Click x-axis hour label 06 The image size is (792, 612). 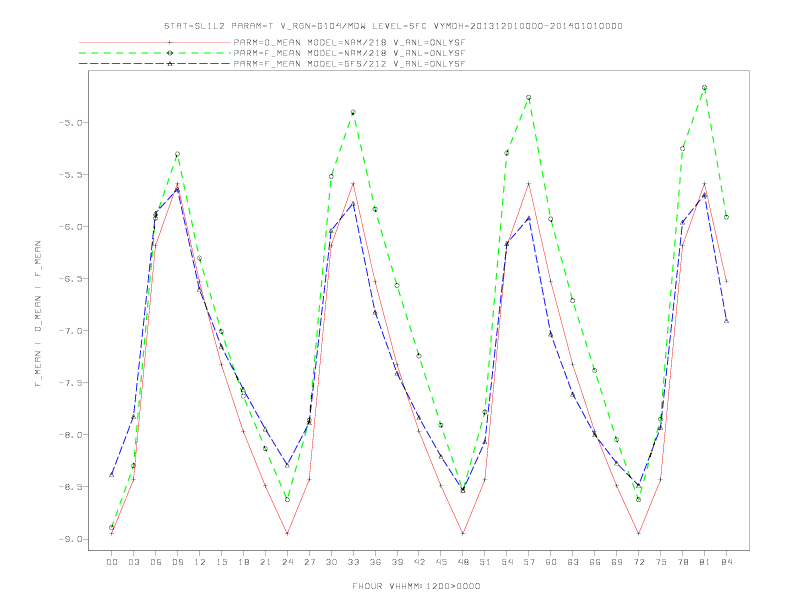[156, 562]
